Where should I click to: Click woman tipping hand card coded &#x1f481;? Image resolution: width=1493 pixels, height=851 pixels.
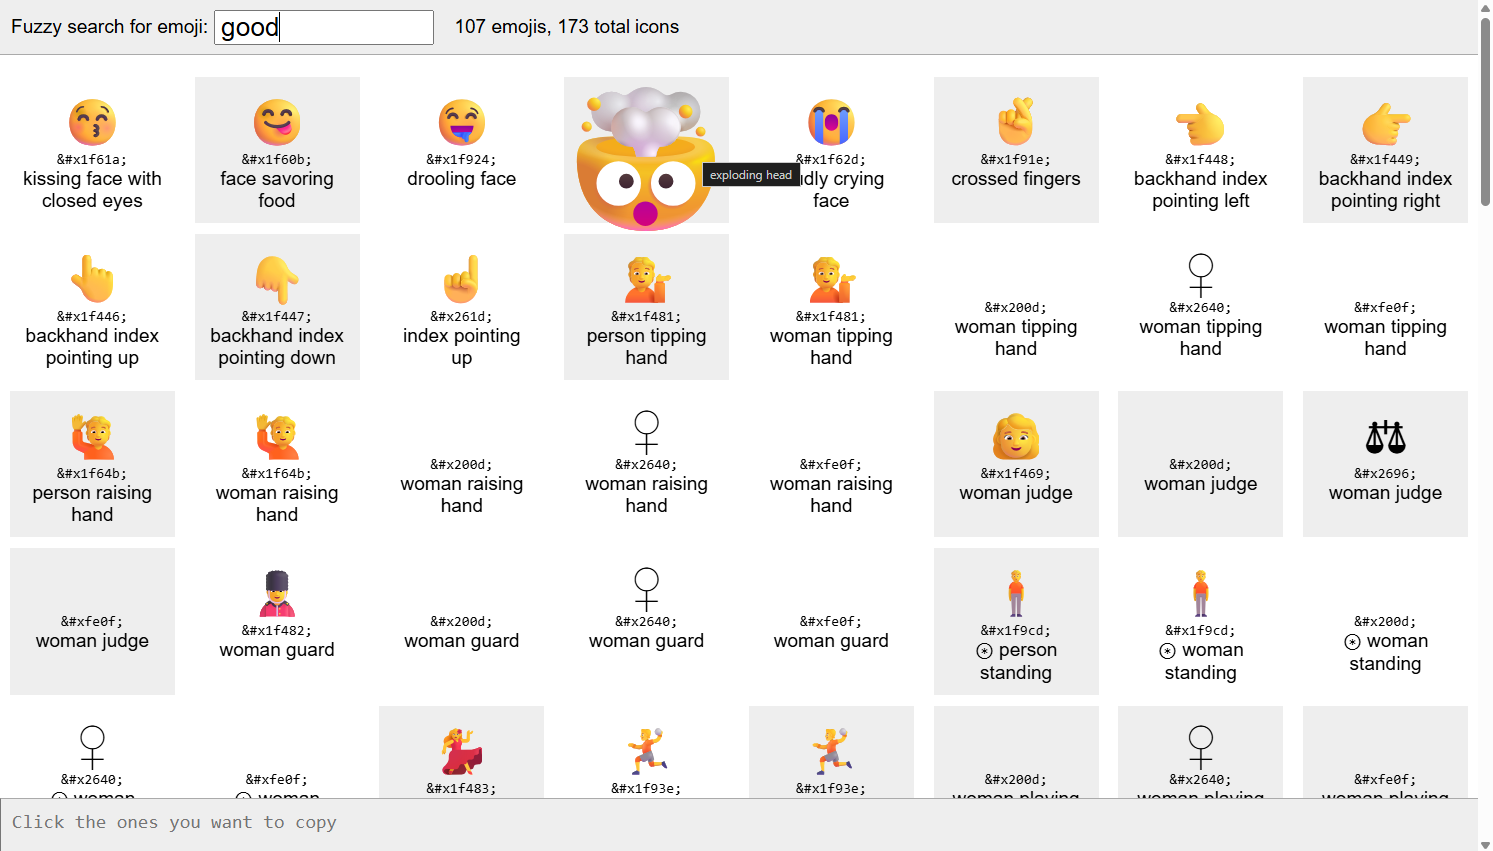831,307
